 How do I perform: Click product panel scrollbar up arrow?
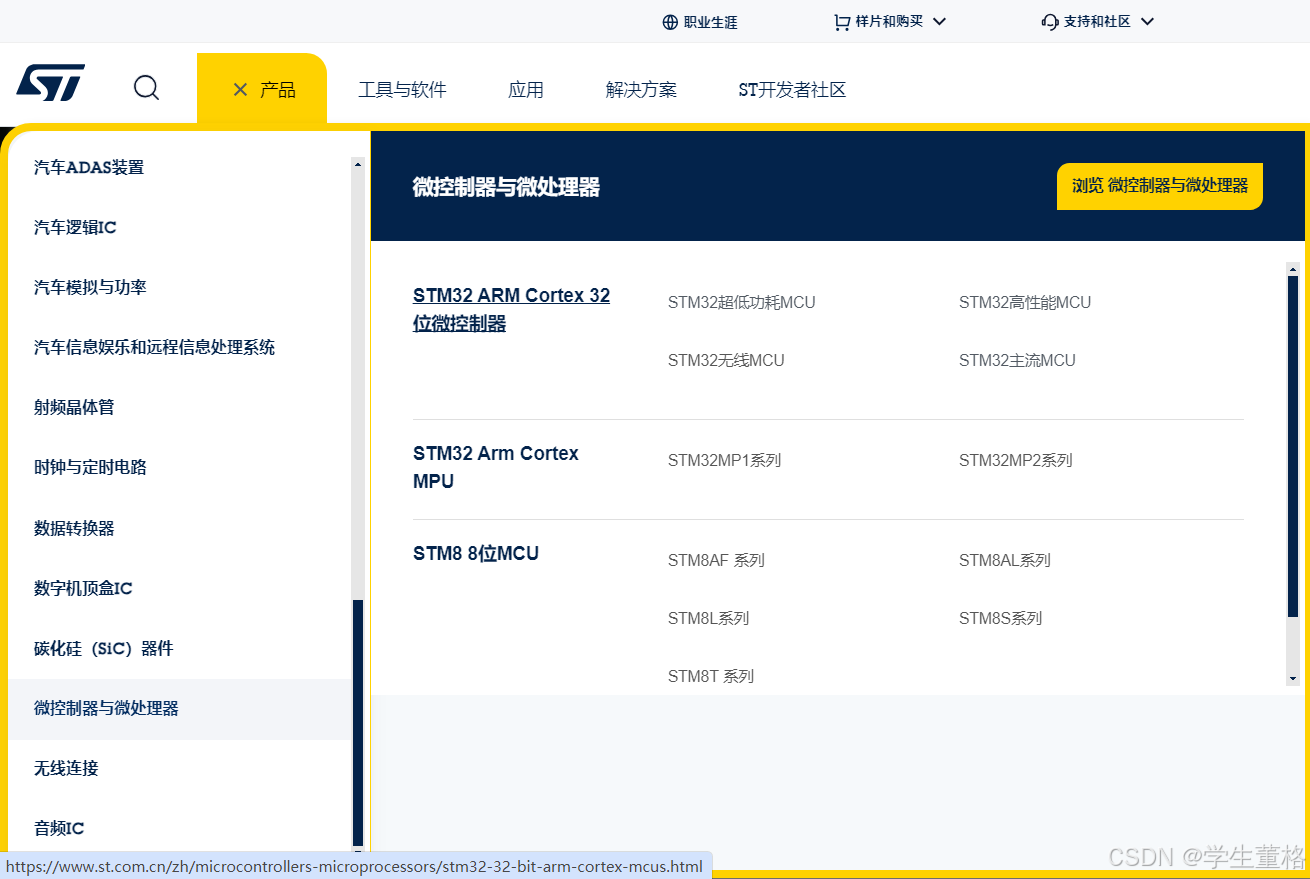pos(1292,269)
